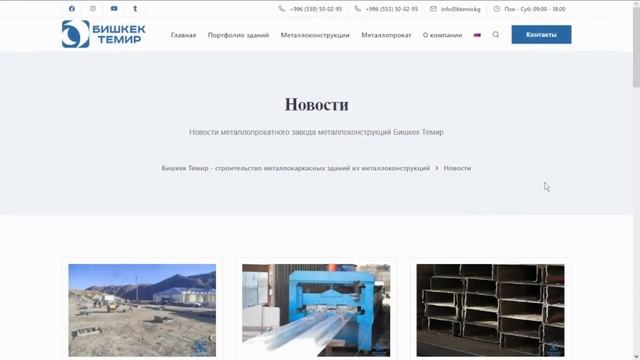Follow the Бишкек Темир breadcrumb home link
This screenshot has width=640, height=360.
[296, 168]
